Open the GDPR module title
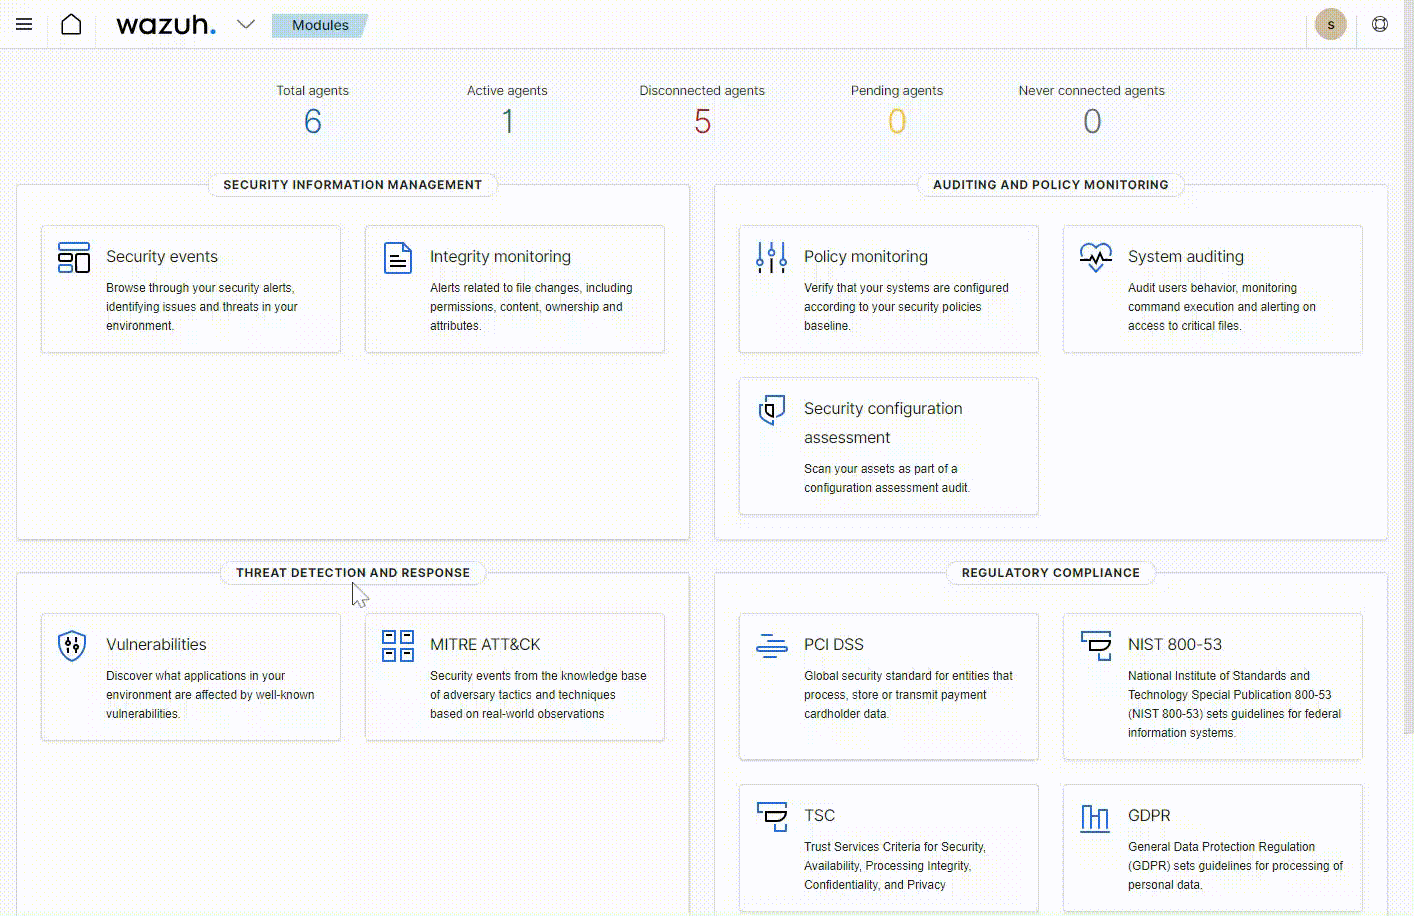This screenshot has height=916, width=1414. (1149, 816)
